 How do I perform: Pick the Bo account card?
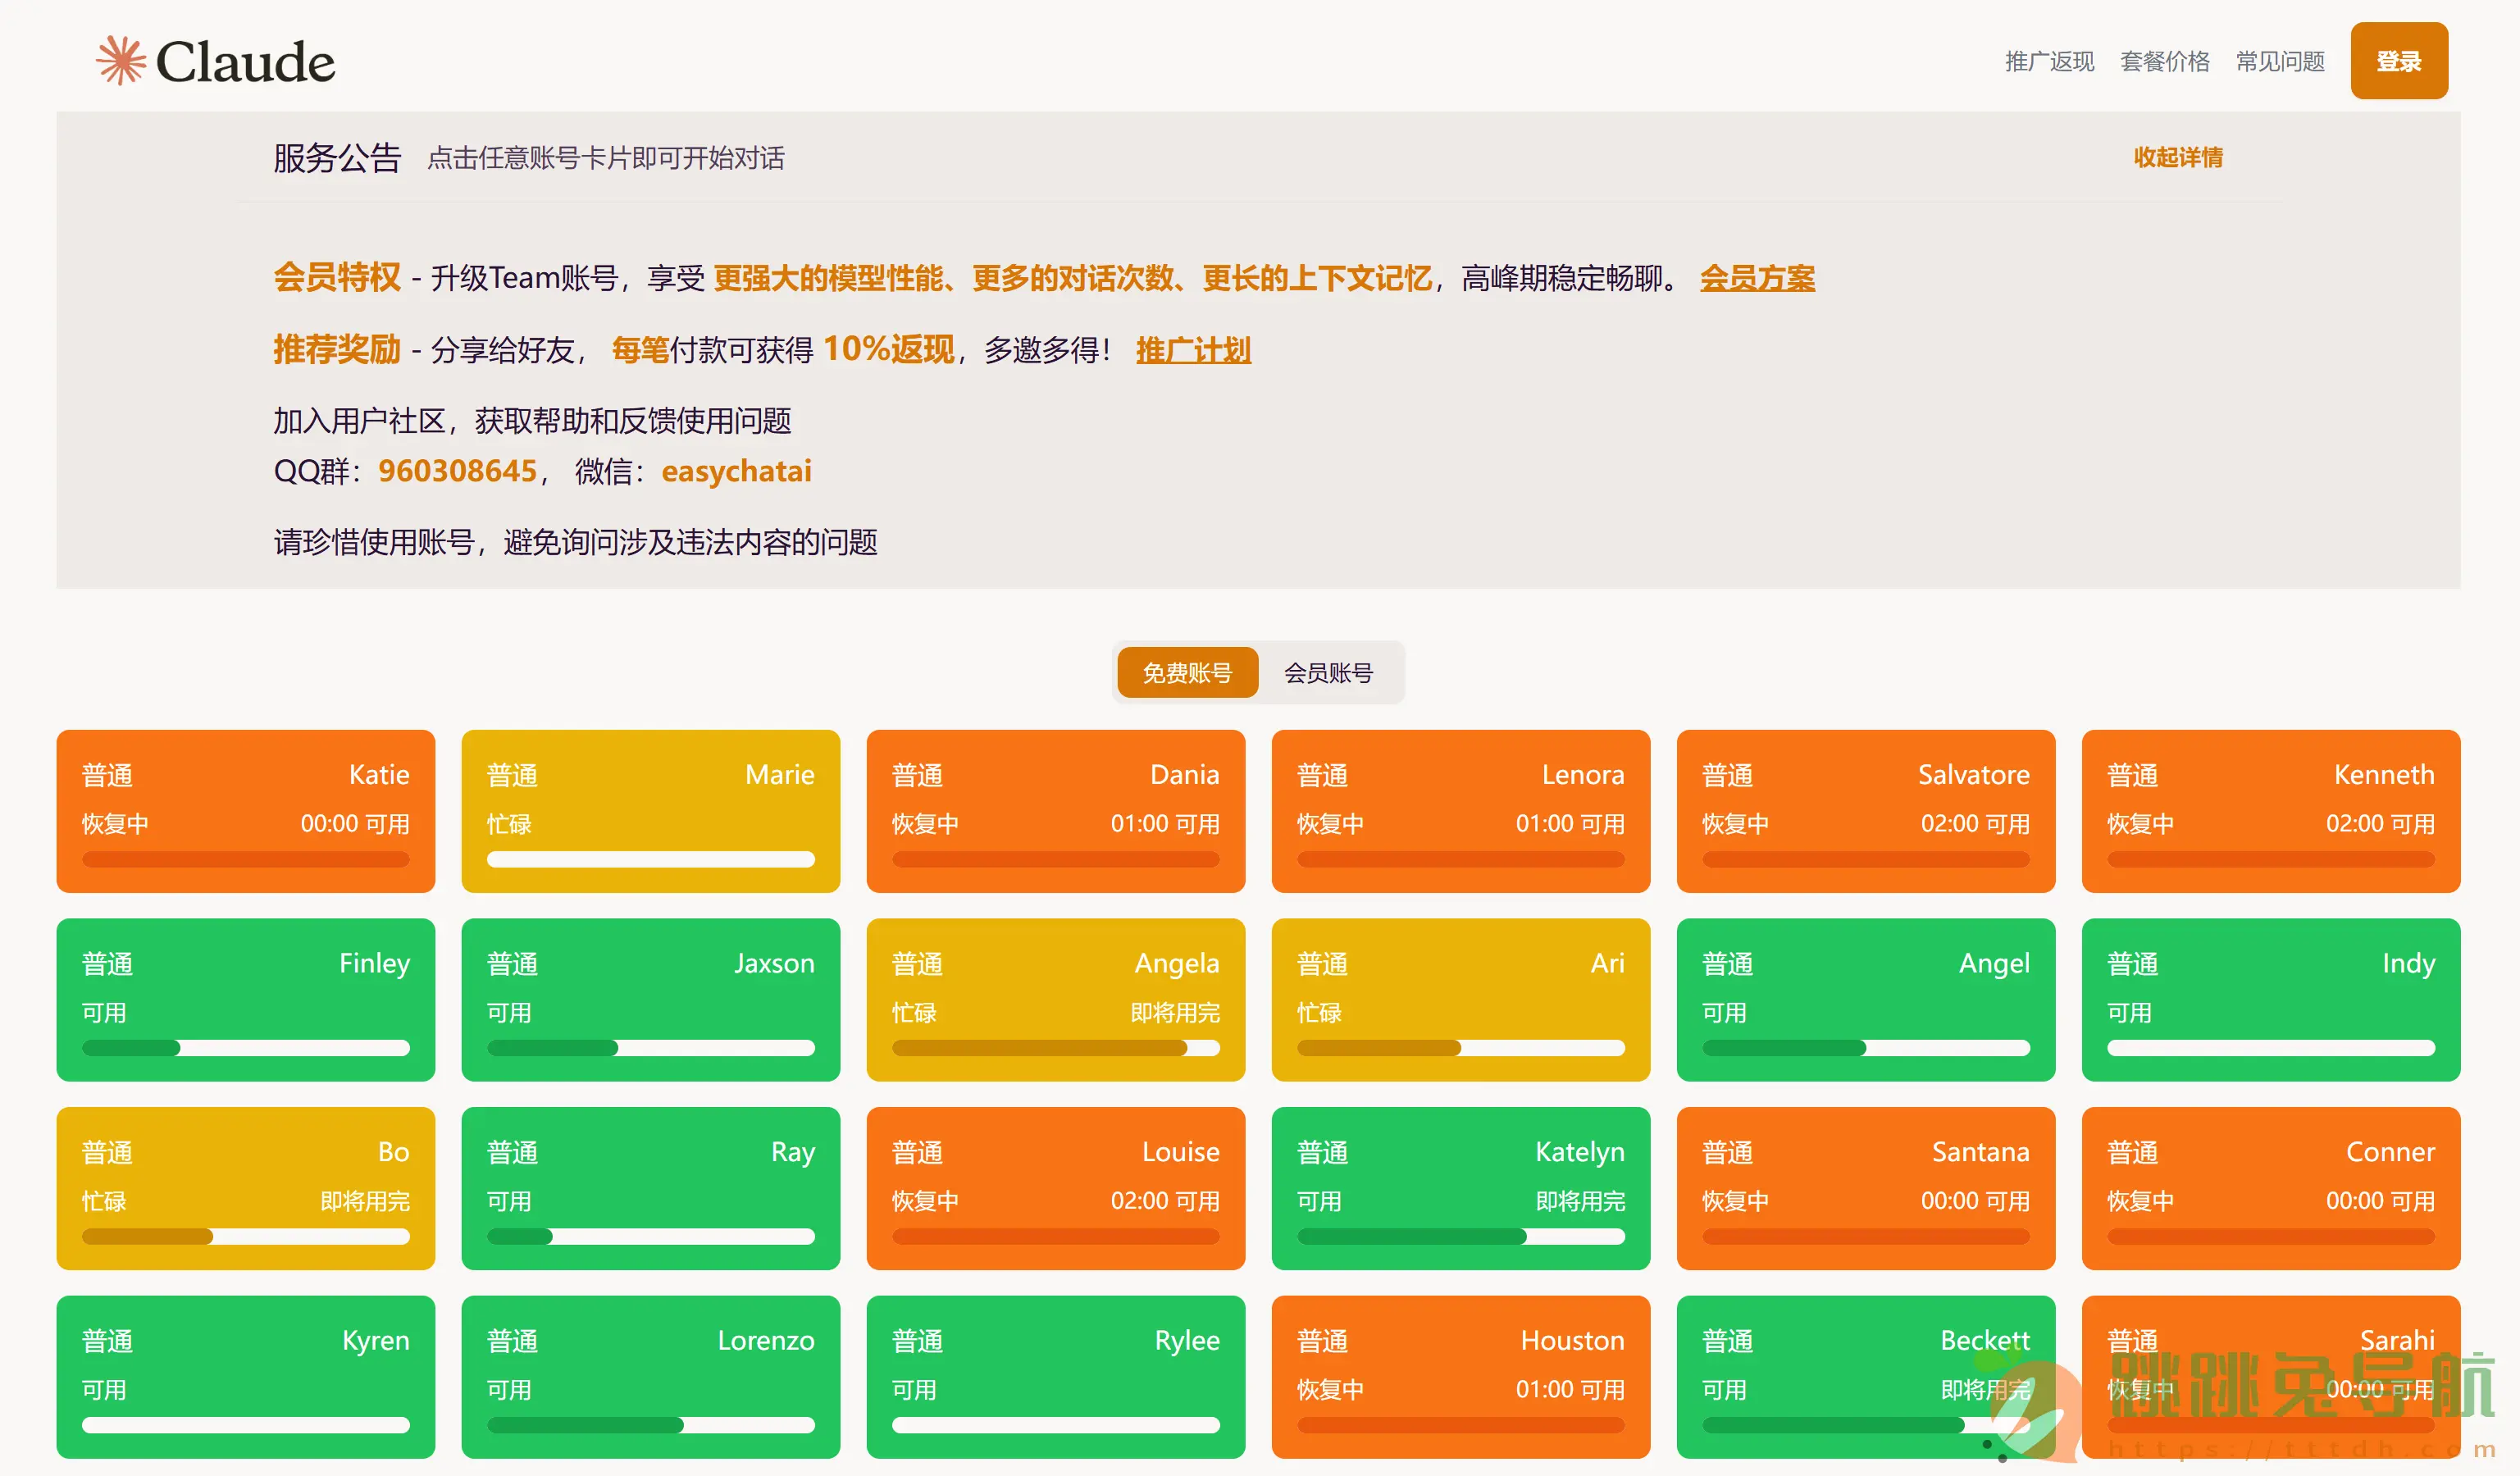point(246,1189)
